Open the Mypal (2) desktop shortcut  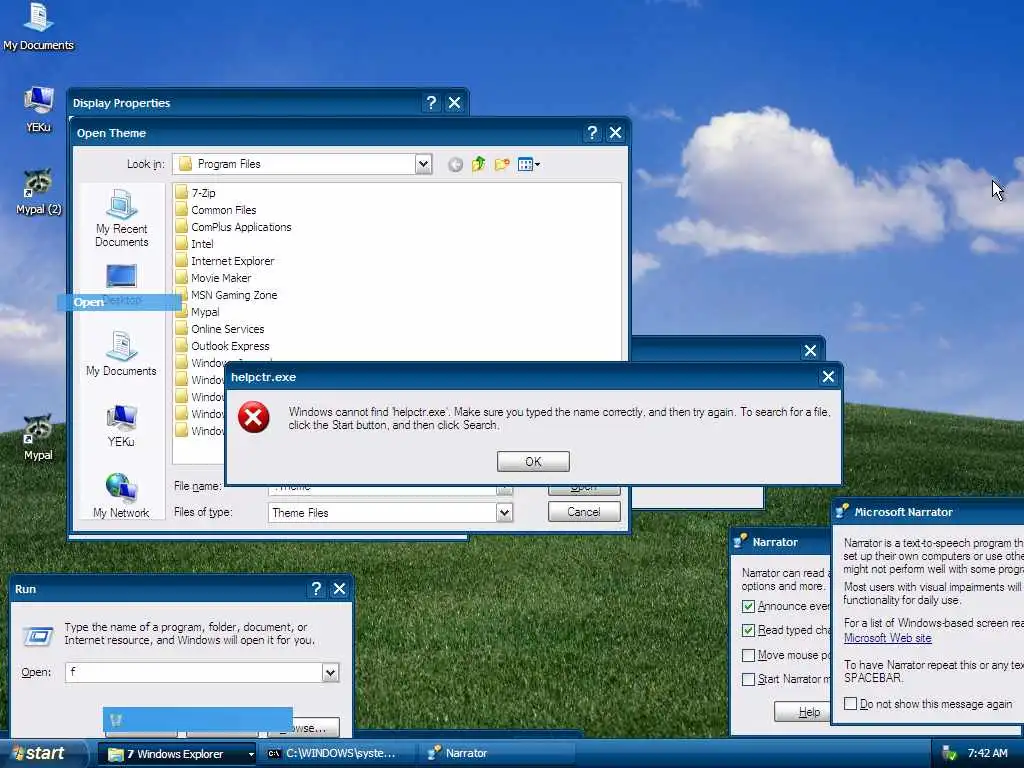click(39, 192)
